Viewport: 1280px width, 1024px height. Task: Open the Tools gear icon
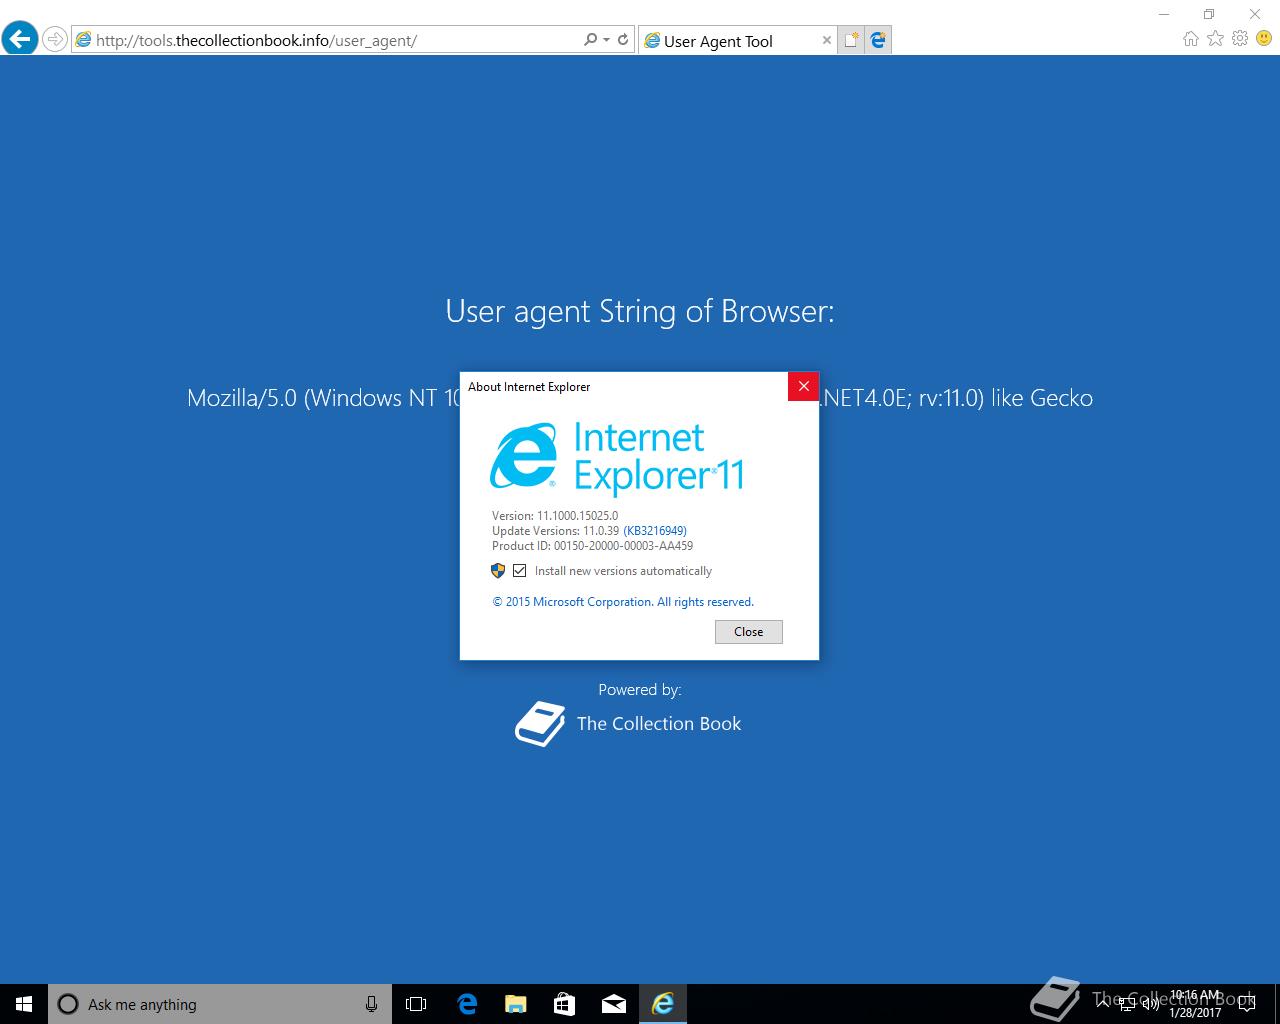tap(1240, 39)
